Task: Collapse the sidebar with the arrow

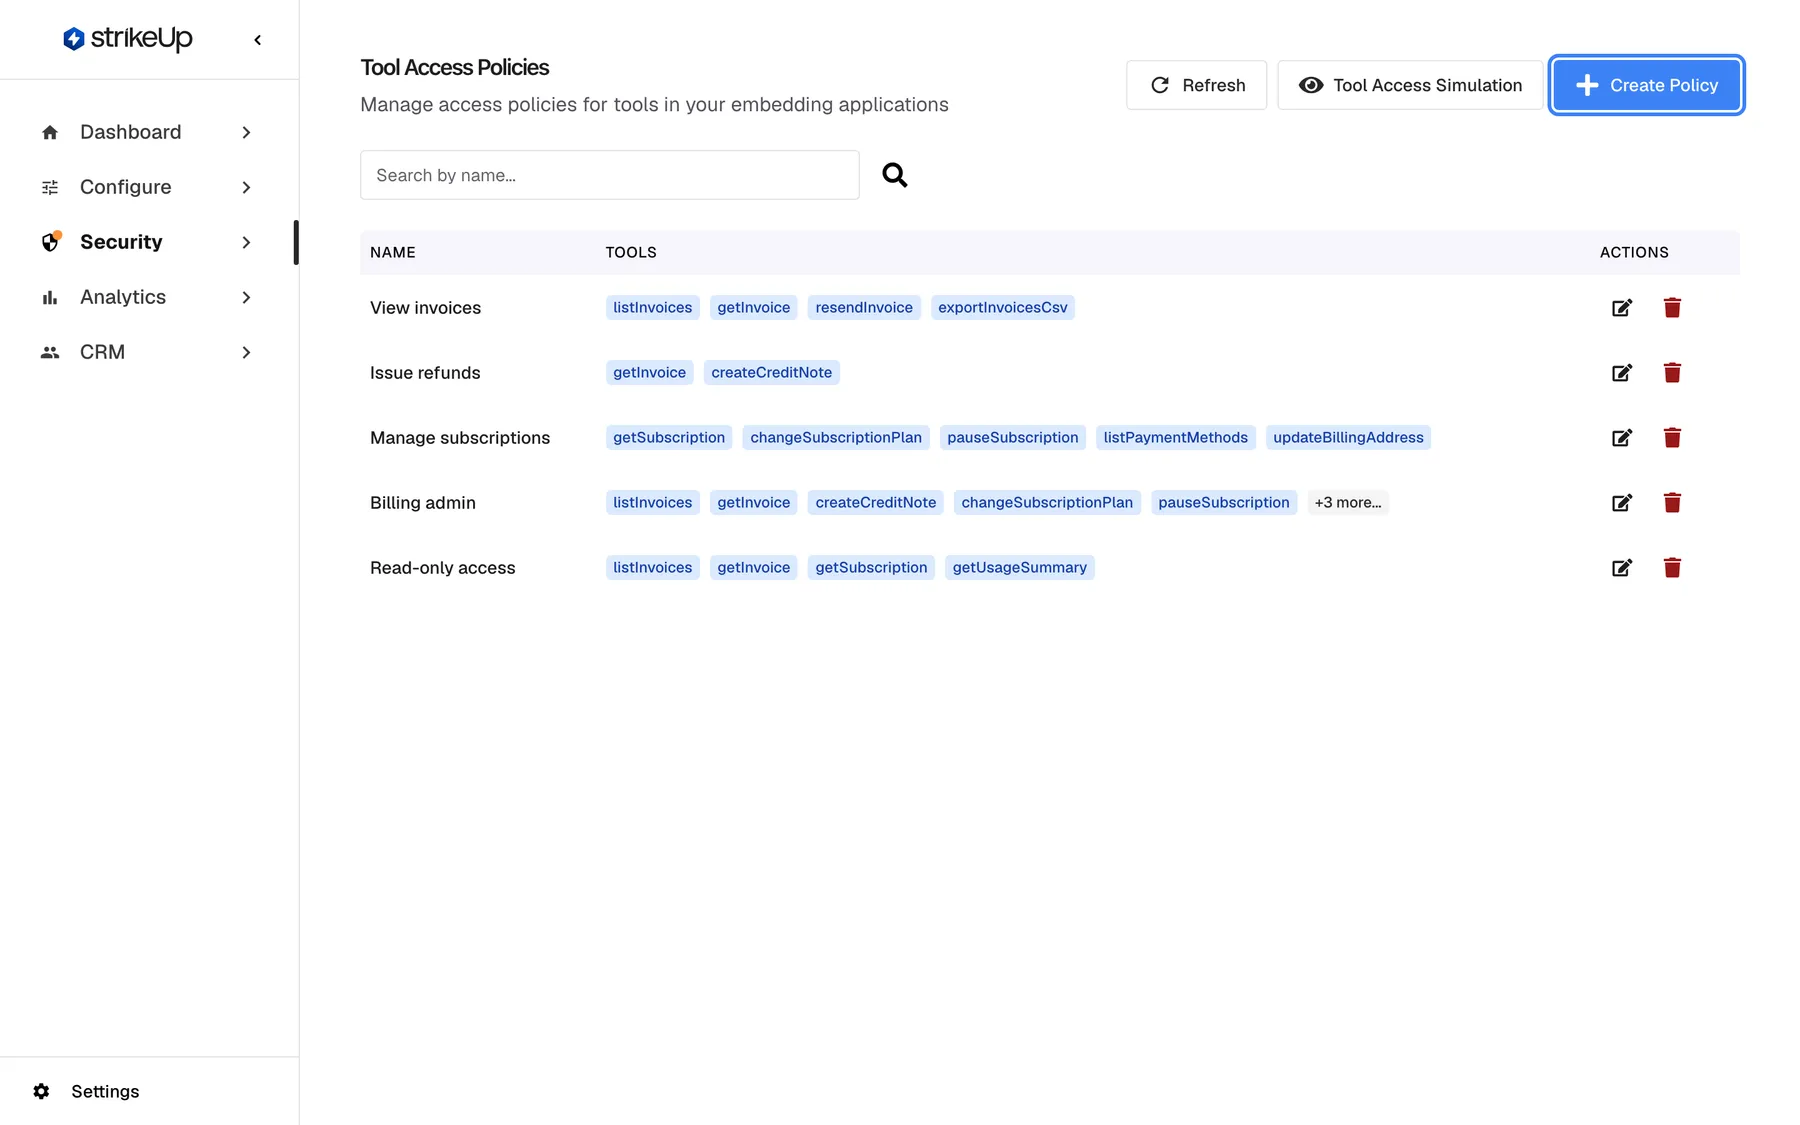Action: (258, 40)
